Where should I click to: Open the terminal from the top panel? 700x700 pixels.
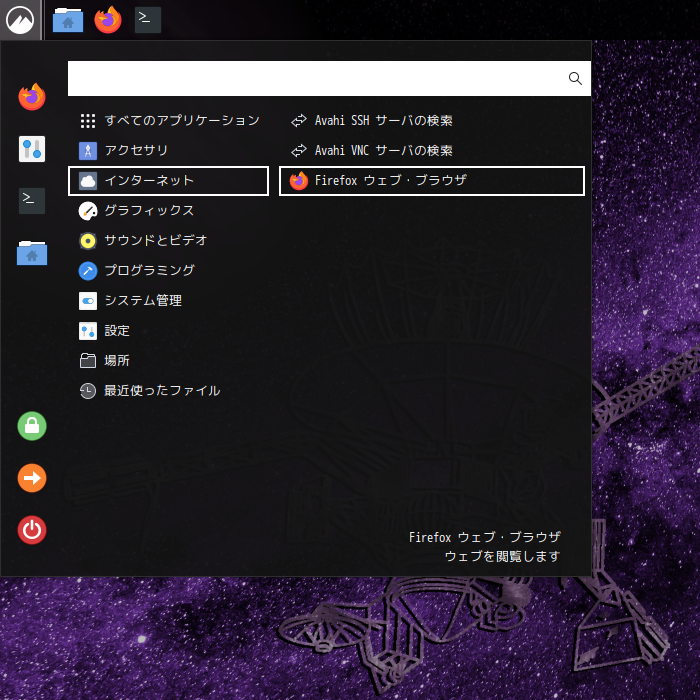click(x=148, y=20)
